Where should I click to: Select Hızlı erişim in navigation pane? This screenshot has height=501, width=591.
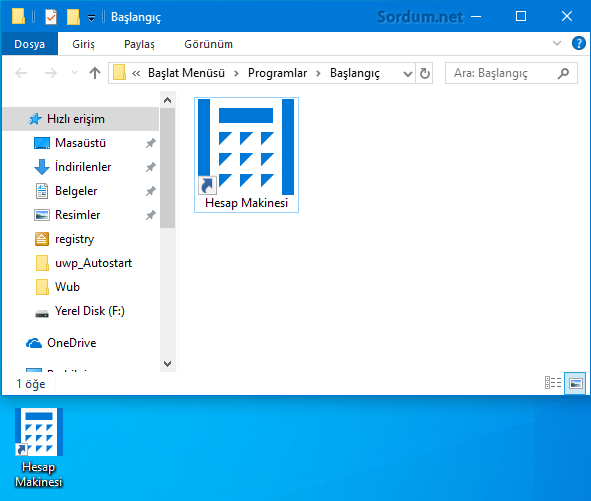[80, 119]
